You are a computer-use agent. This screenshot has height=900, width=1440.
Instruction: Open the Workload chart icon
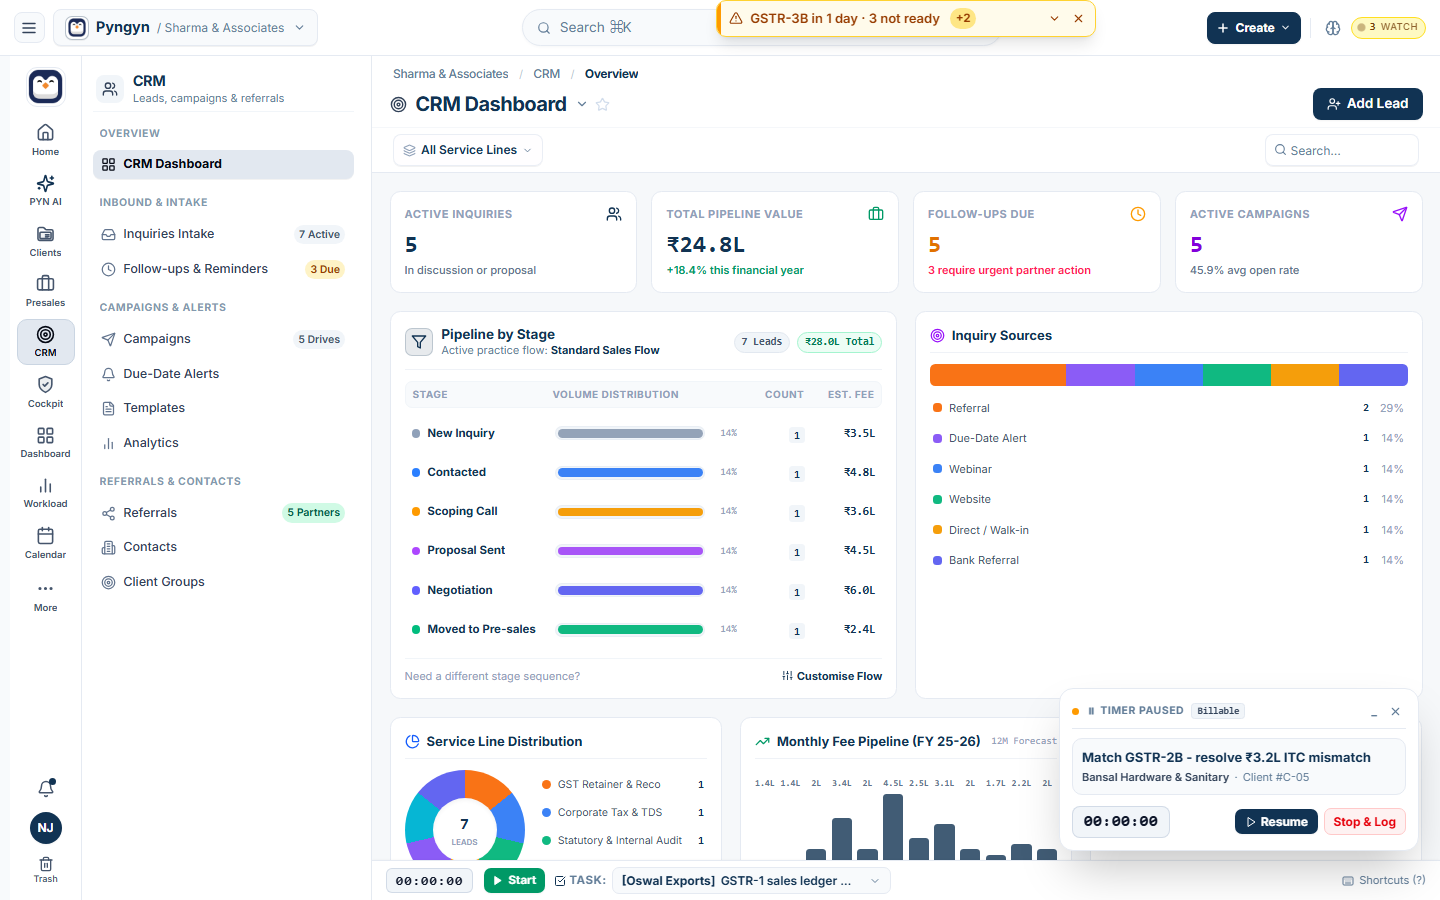45,492
